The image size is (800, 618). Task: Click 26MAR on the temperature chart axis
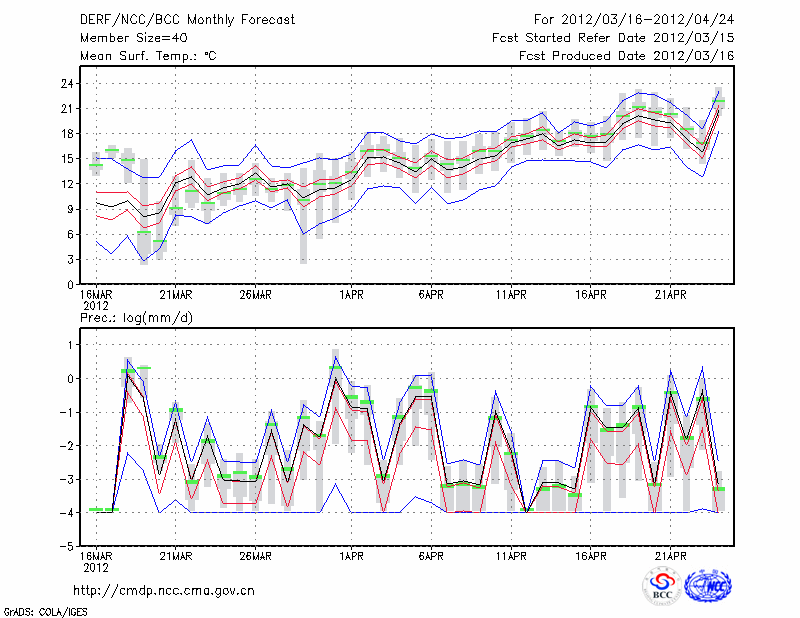pos(255,295)
